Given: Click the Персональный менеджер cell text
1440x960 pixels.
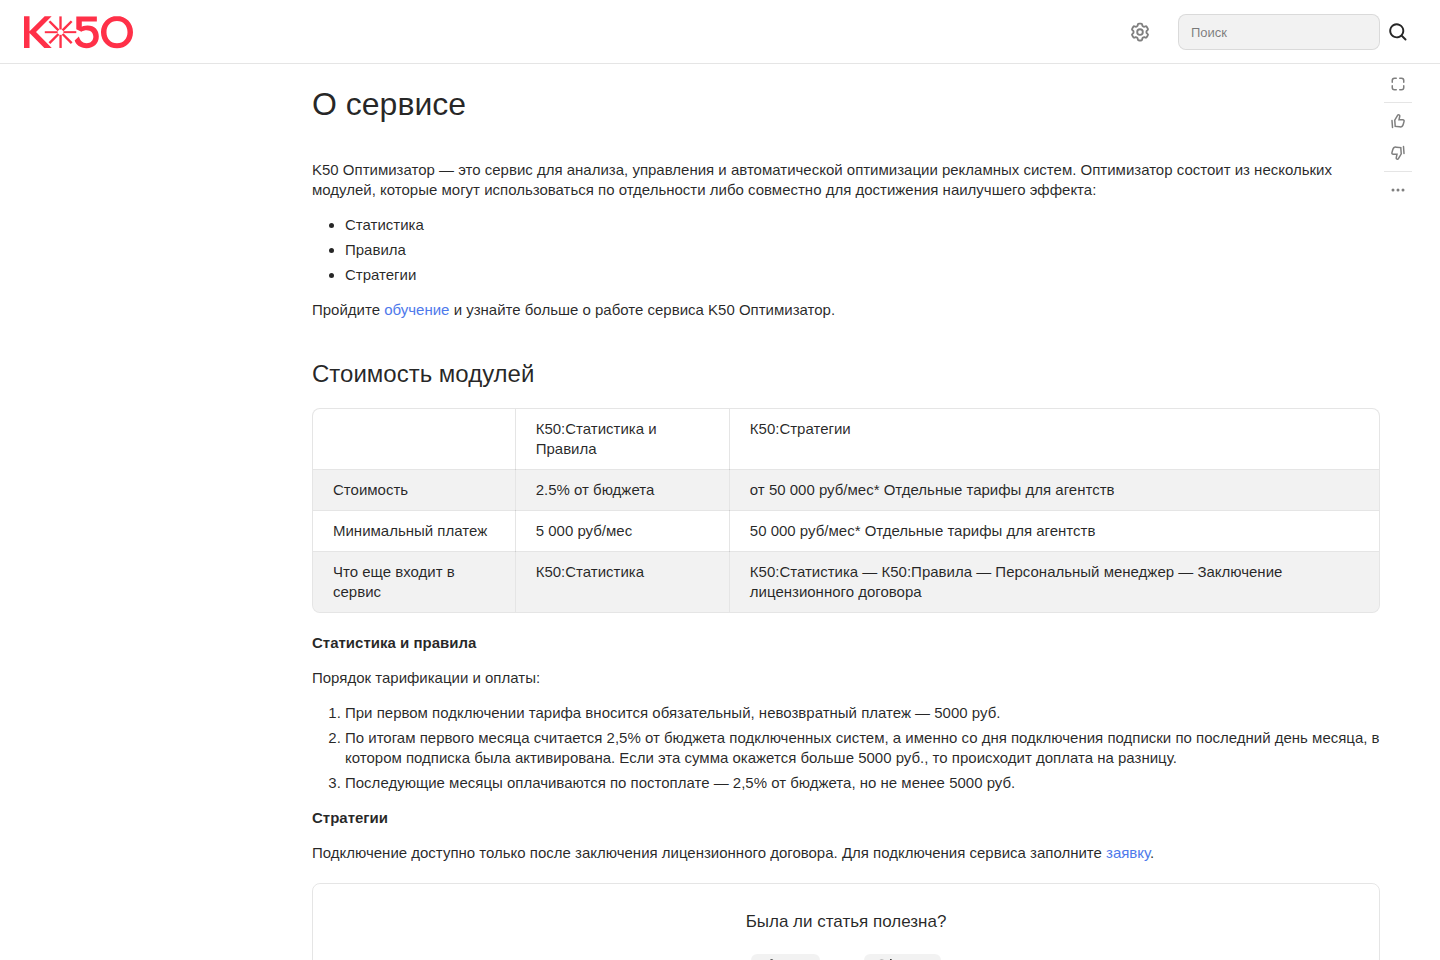Looking at the screenshot, I should (1084, 572).
